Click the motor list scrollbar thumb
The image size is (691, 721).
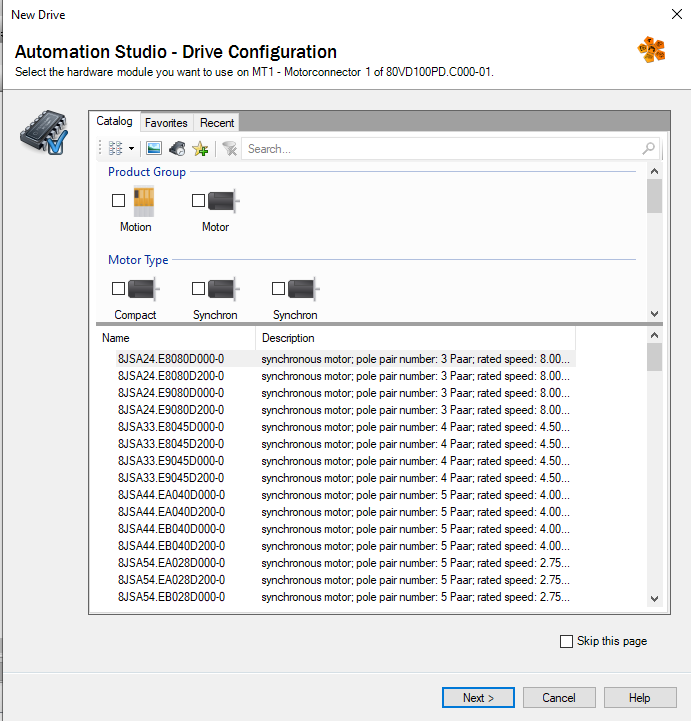coord(655,357)
